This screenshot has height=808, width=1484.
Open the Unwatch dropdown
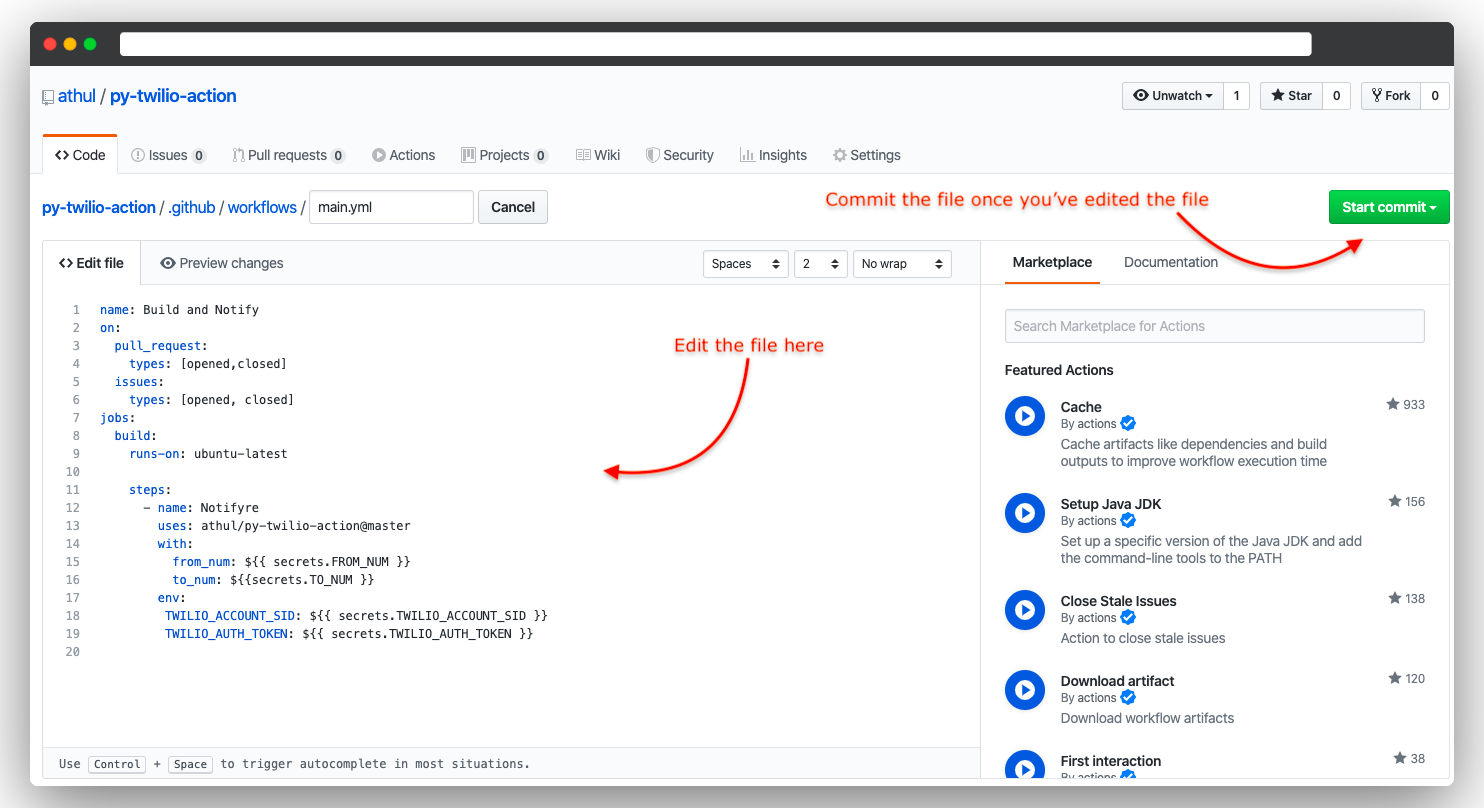(x=1173, y=96)
